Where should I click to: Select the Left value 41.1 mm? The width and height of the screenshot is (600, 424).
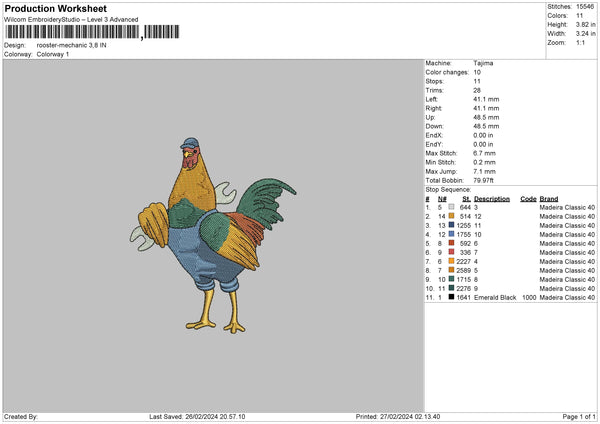pos(486,99)
